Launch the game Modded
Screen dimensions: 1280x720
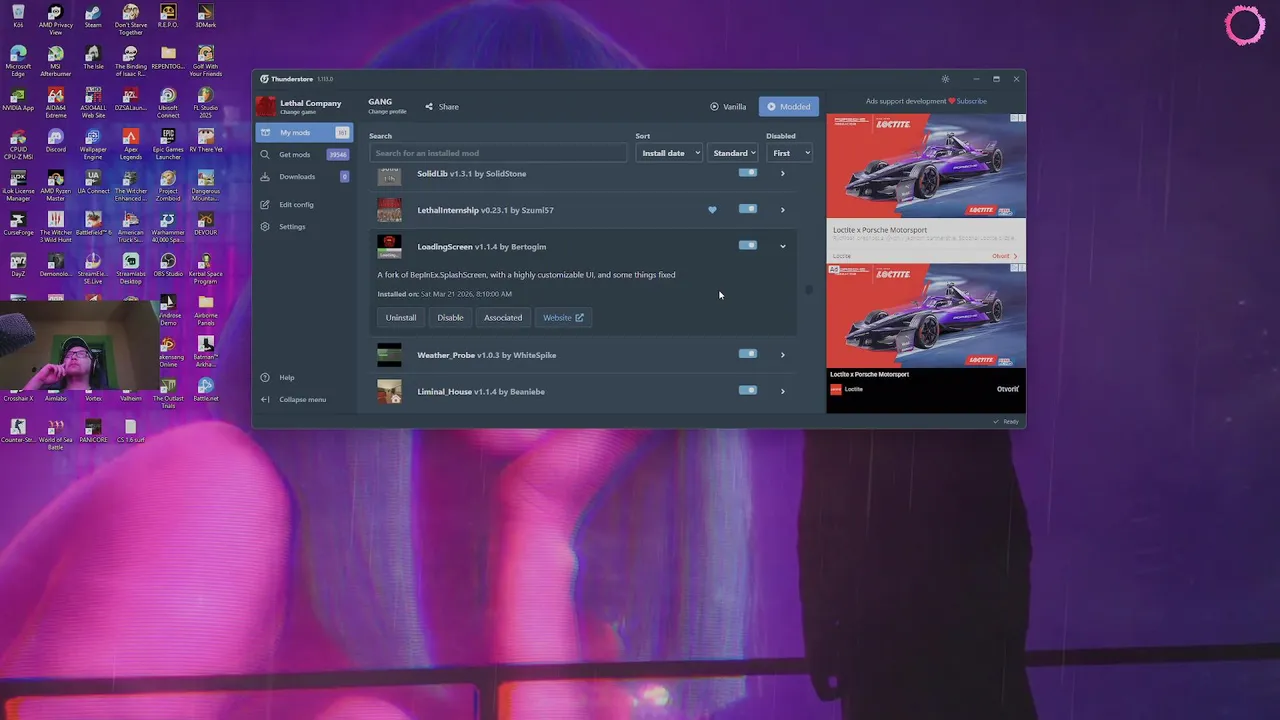coord(789,106)
